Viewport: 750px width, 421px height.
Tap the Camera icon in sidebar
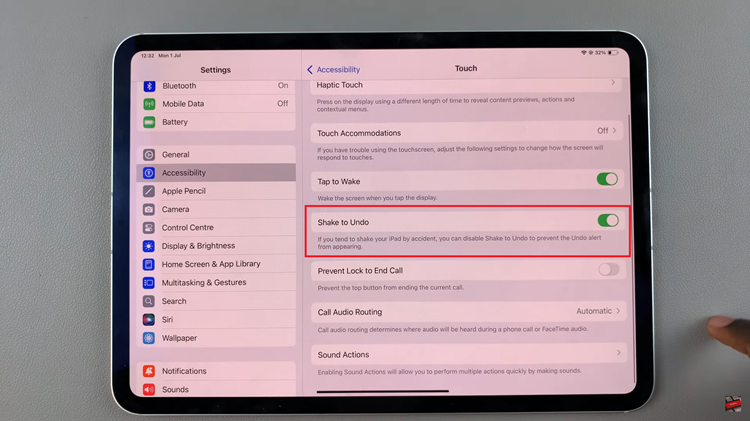(x=149, y=209)
